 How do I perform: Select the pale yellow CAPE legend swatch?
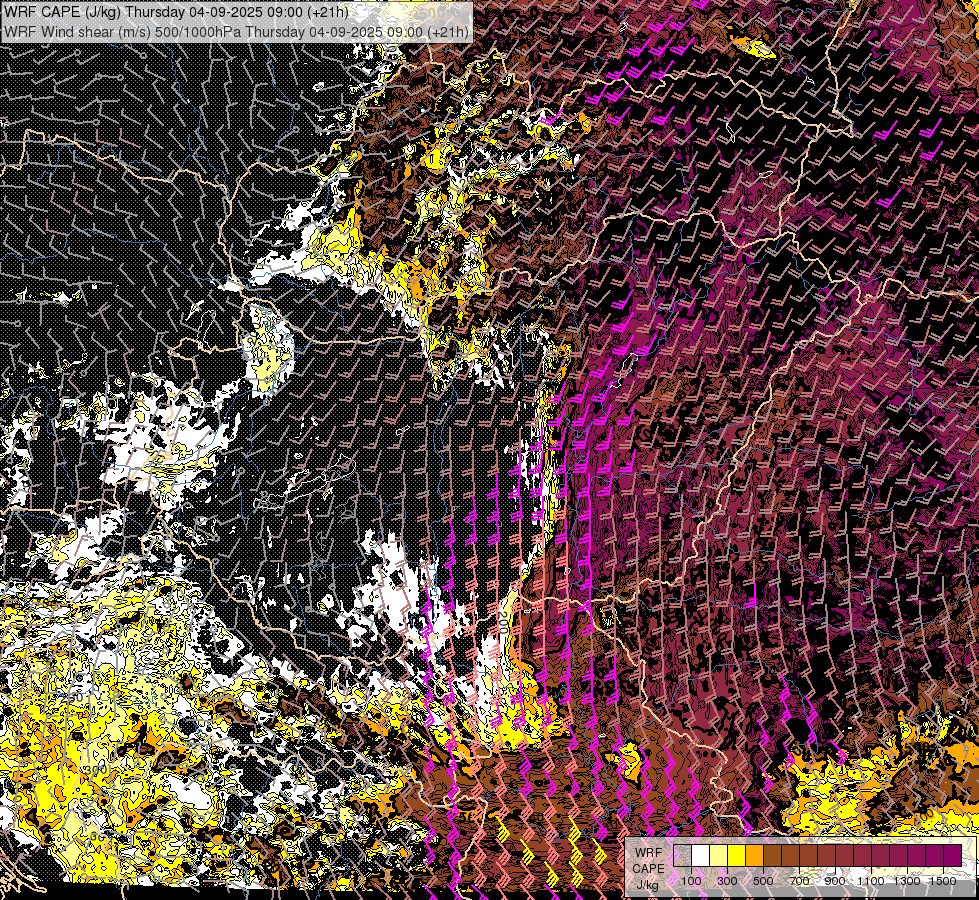click(719, 855)
